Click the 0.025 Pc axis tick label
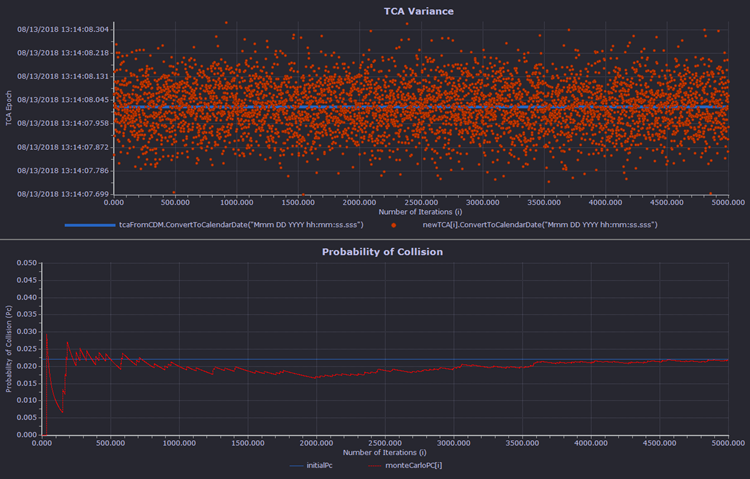The width and height of the screenshot is (750, 479). point(27,349)
